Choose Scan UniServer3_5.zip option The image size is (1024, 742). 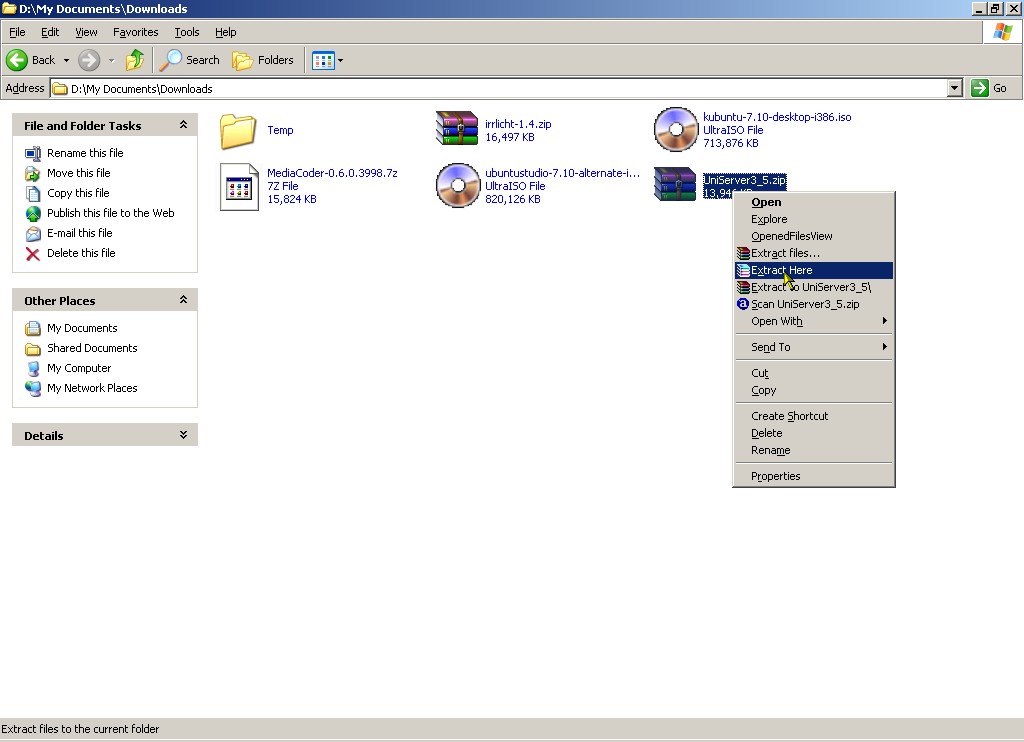(x=814, y=304)
